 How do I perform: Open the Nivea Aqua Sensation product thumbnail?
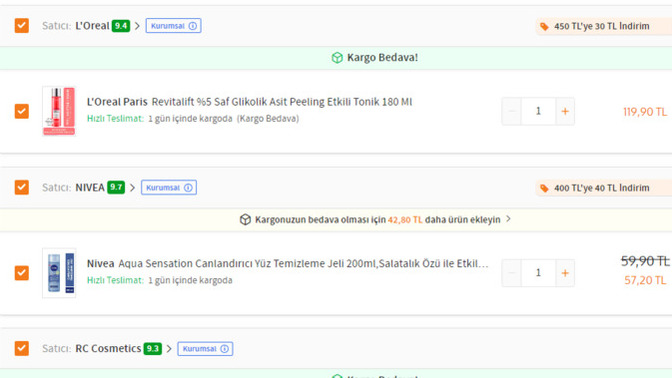coord(59,273)
